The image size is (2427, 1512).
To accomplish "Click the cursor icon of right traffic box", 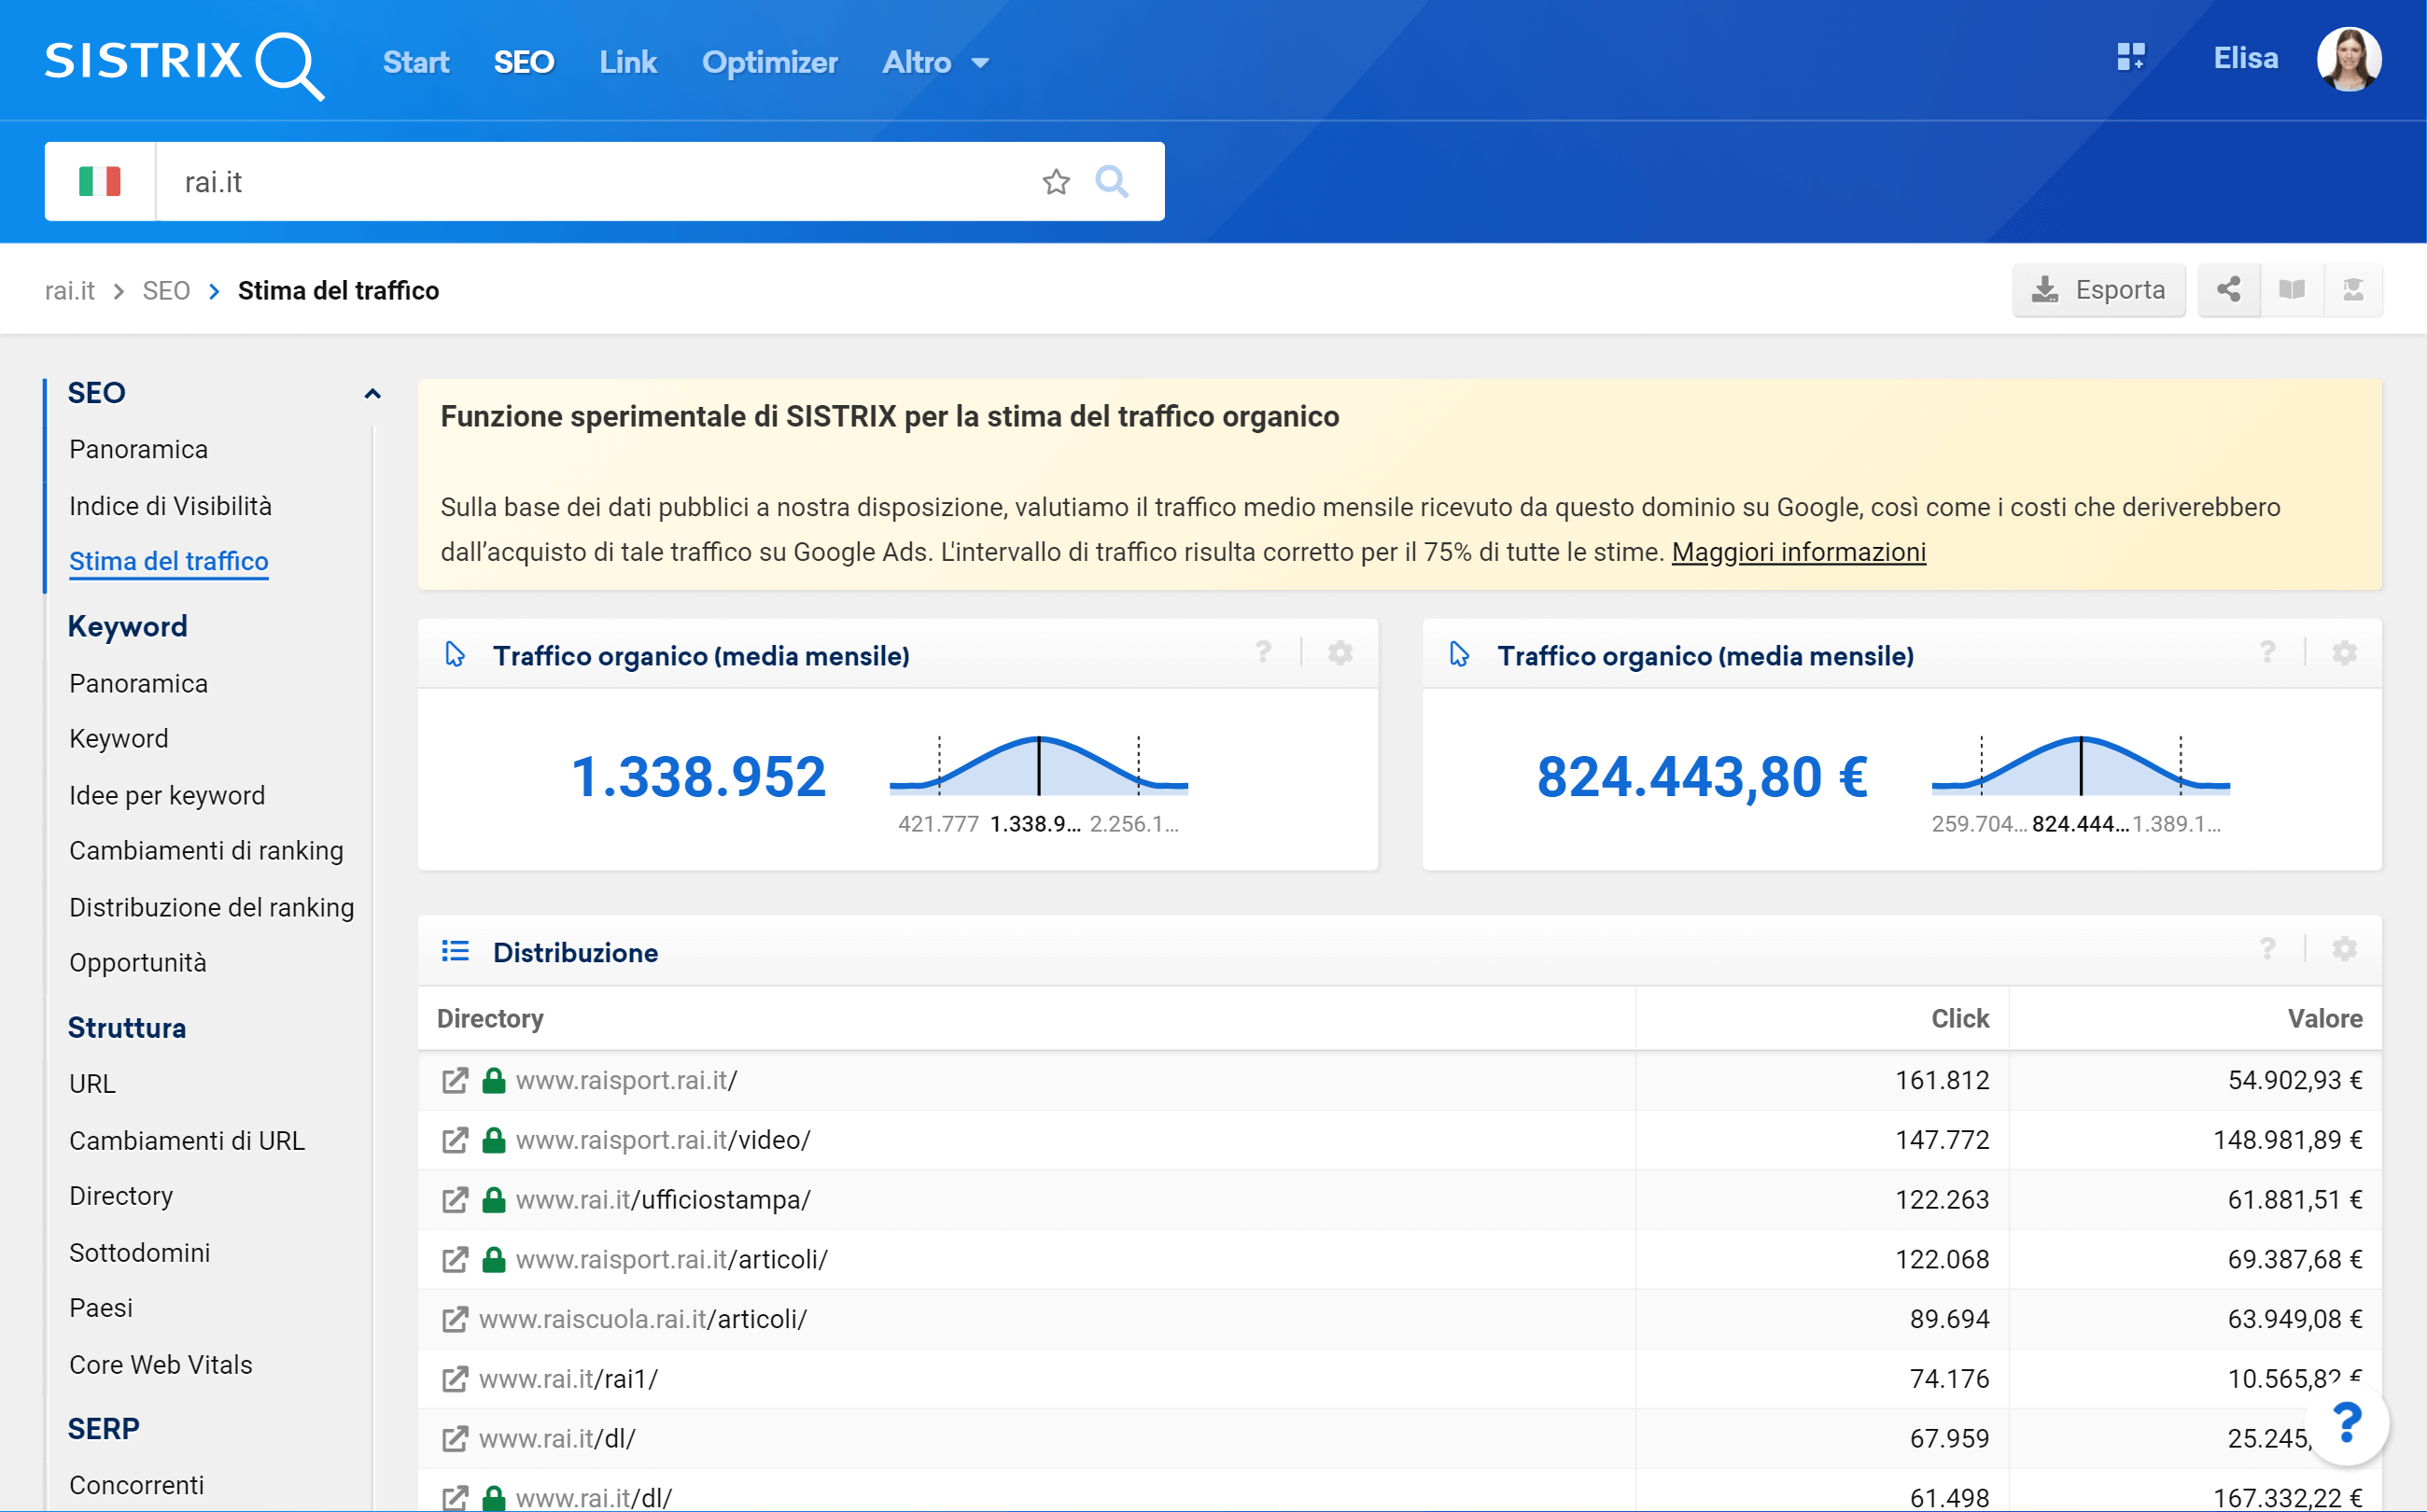I will coord(1459,655).
